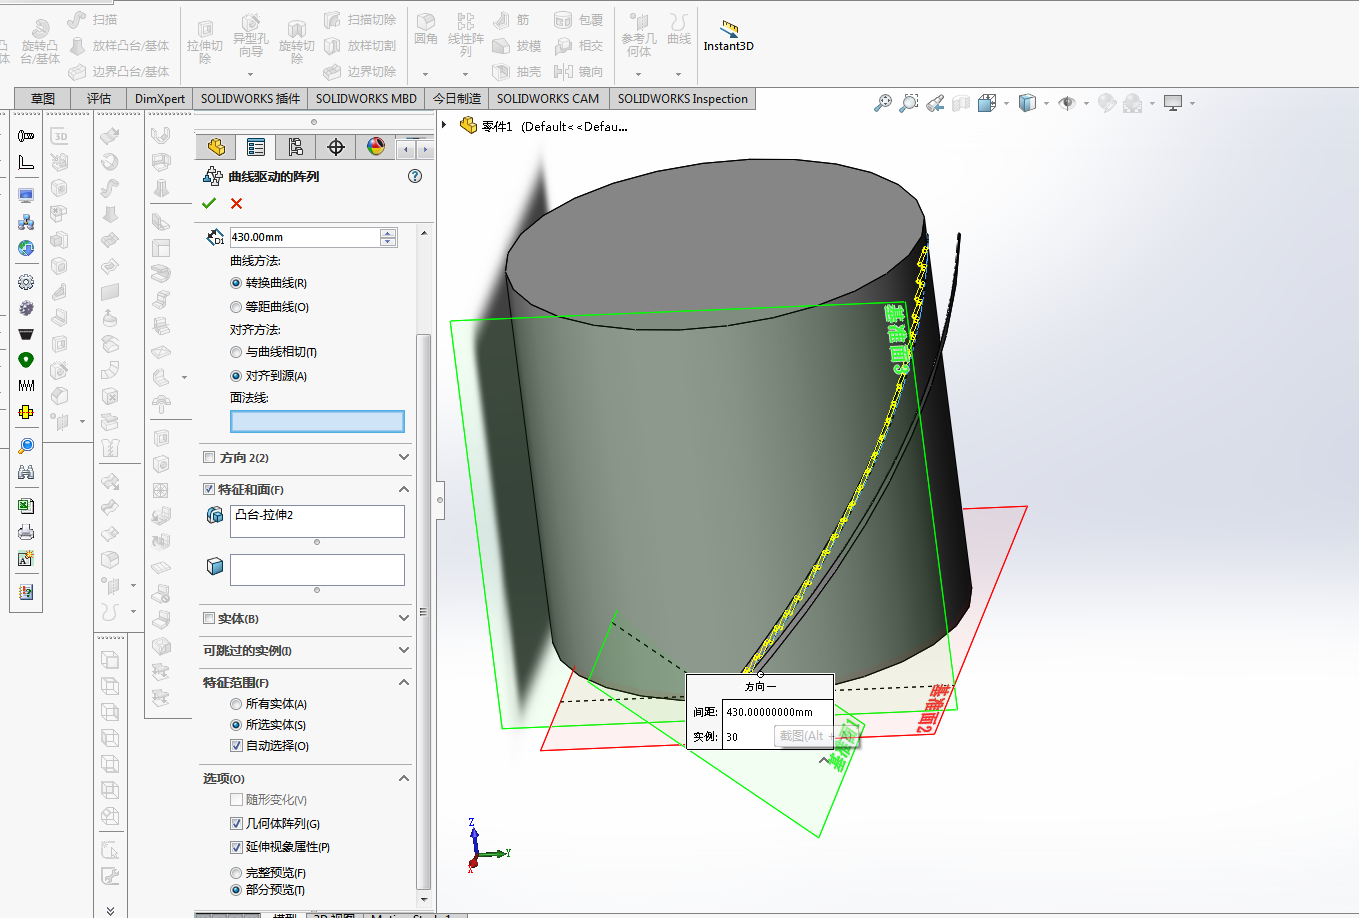Click the printer icon in left toolbar
Screen dimensions: 1359x918
26,532
